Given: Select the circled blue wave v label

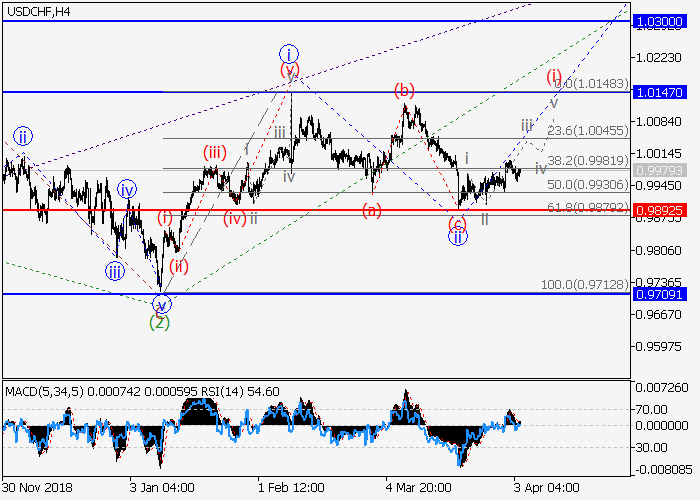Looking at the screenshot, I should coord(162,304).
